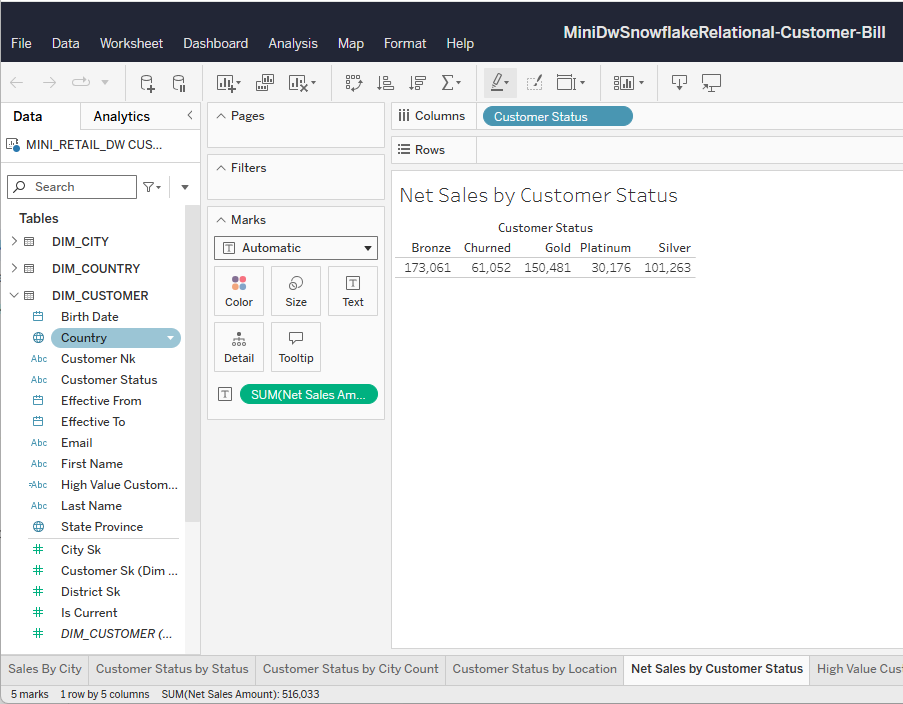This screenshot has width=903, height=704.
Task: Click the Swap Rows and Columns icon
Action: tap(354, 83)
